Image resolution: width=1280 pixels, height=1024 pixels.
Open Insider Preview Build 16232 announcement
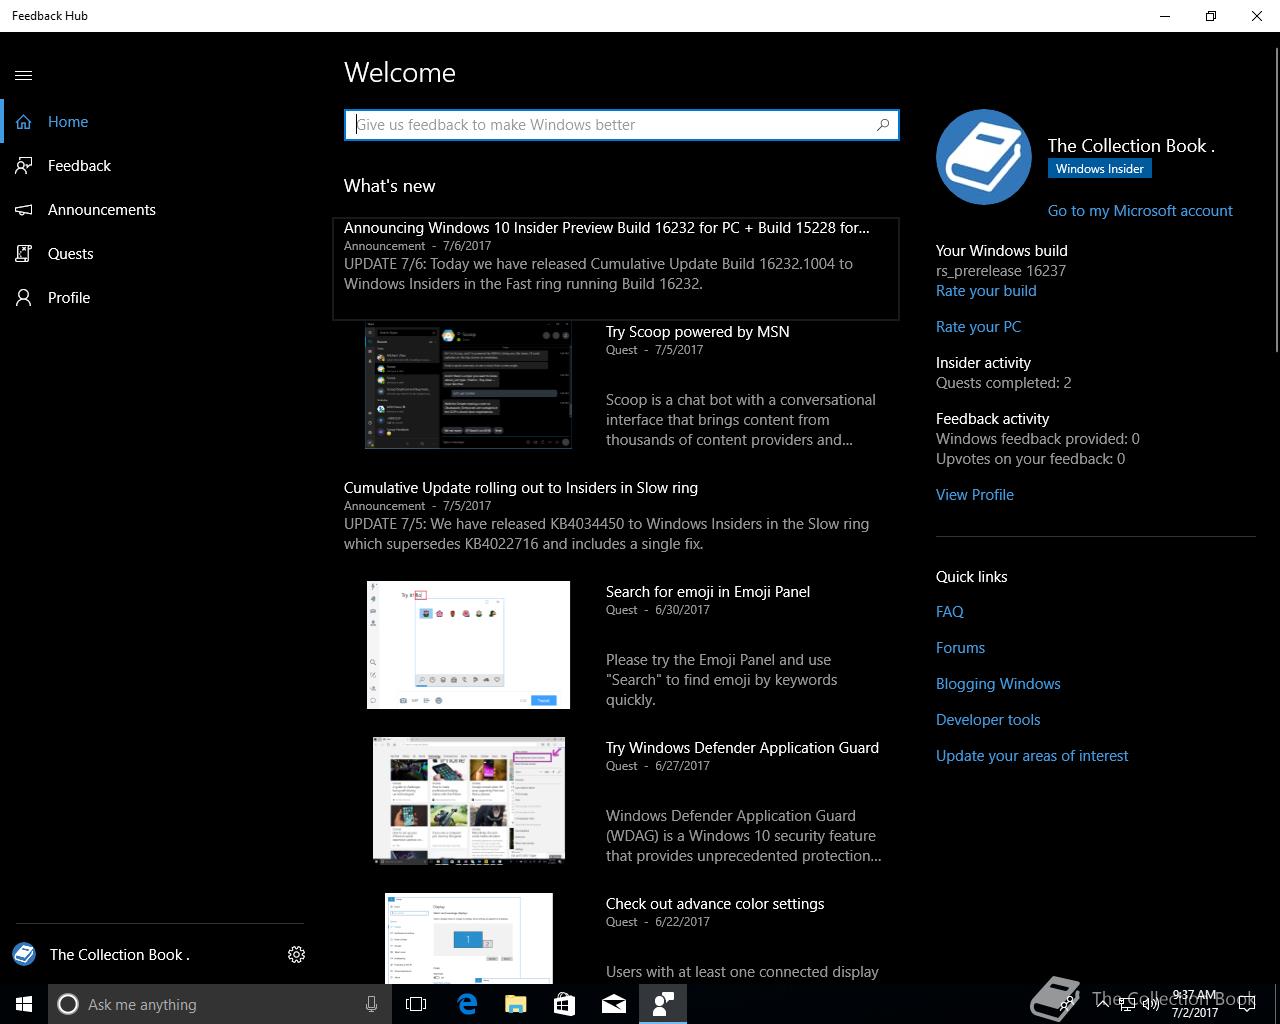[616, 269]
